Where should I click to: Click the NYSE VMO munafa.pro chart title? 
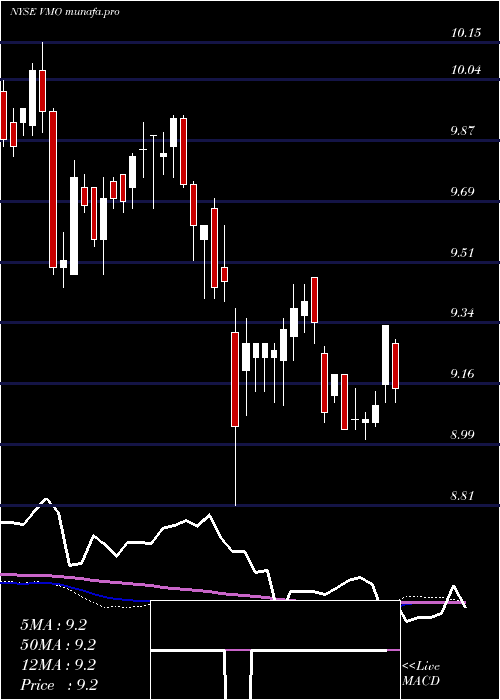coord(65,12)
